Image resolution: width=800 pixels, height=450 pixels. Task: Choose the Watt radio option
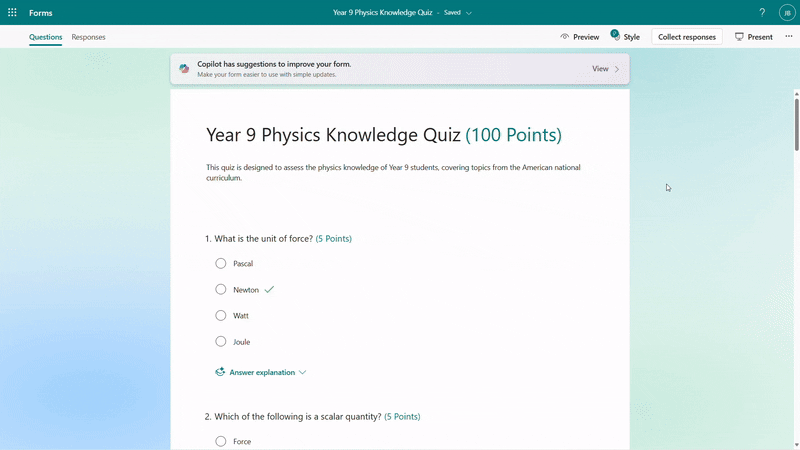click(220, 315)
